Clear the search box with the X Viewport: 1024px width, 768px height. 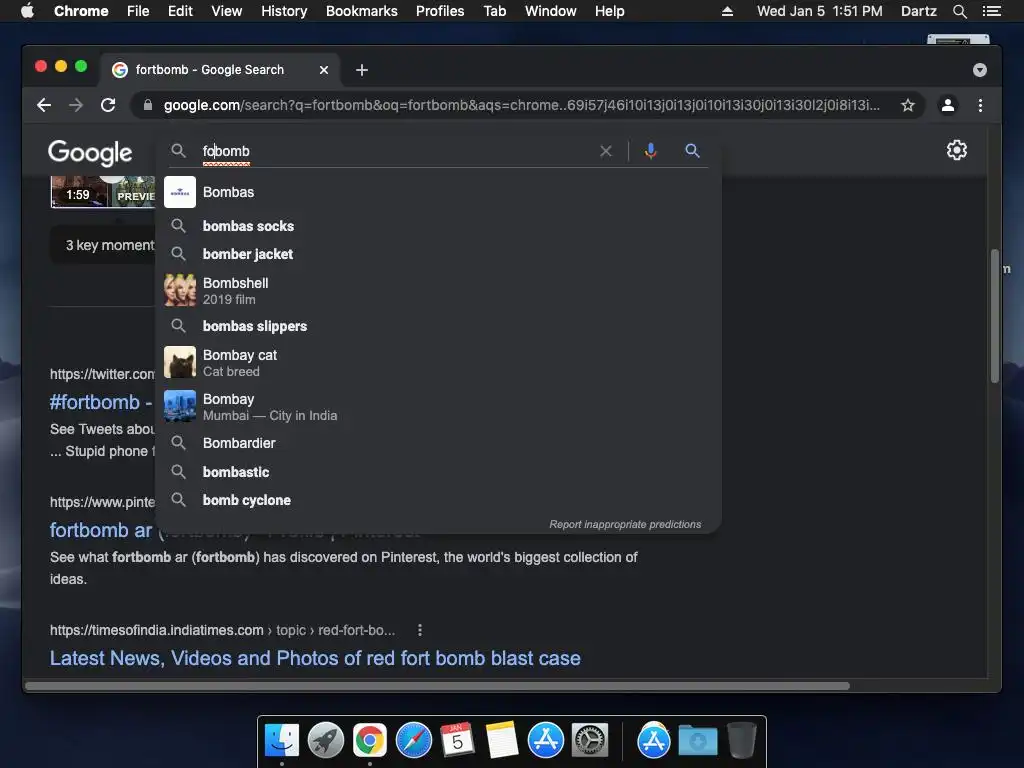tap(606, 152)
